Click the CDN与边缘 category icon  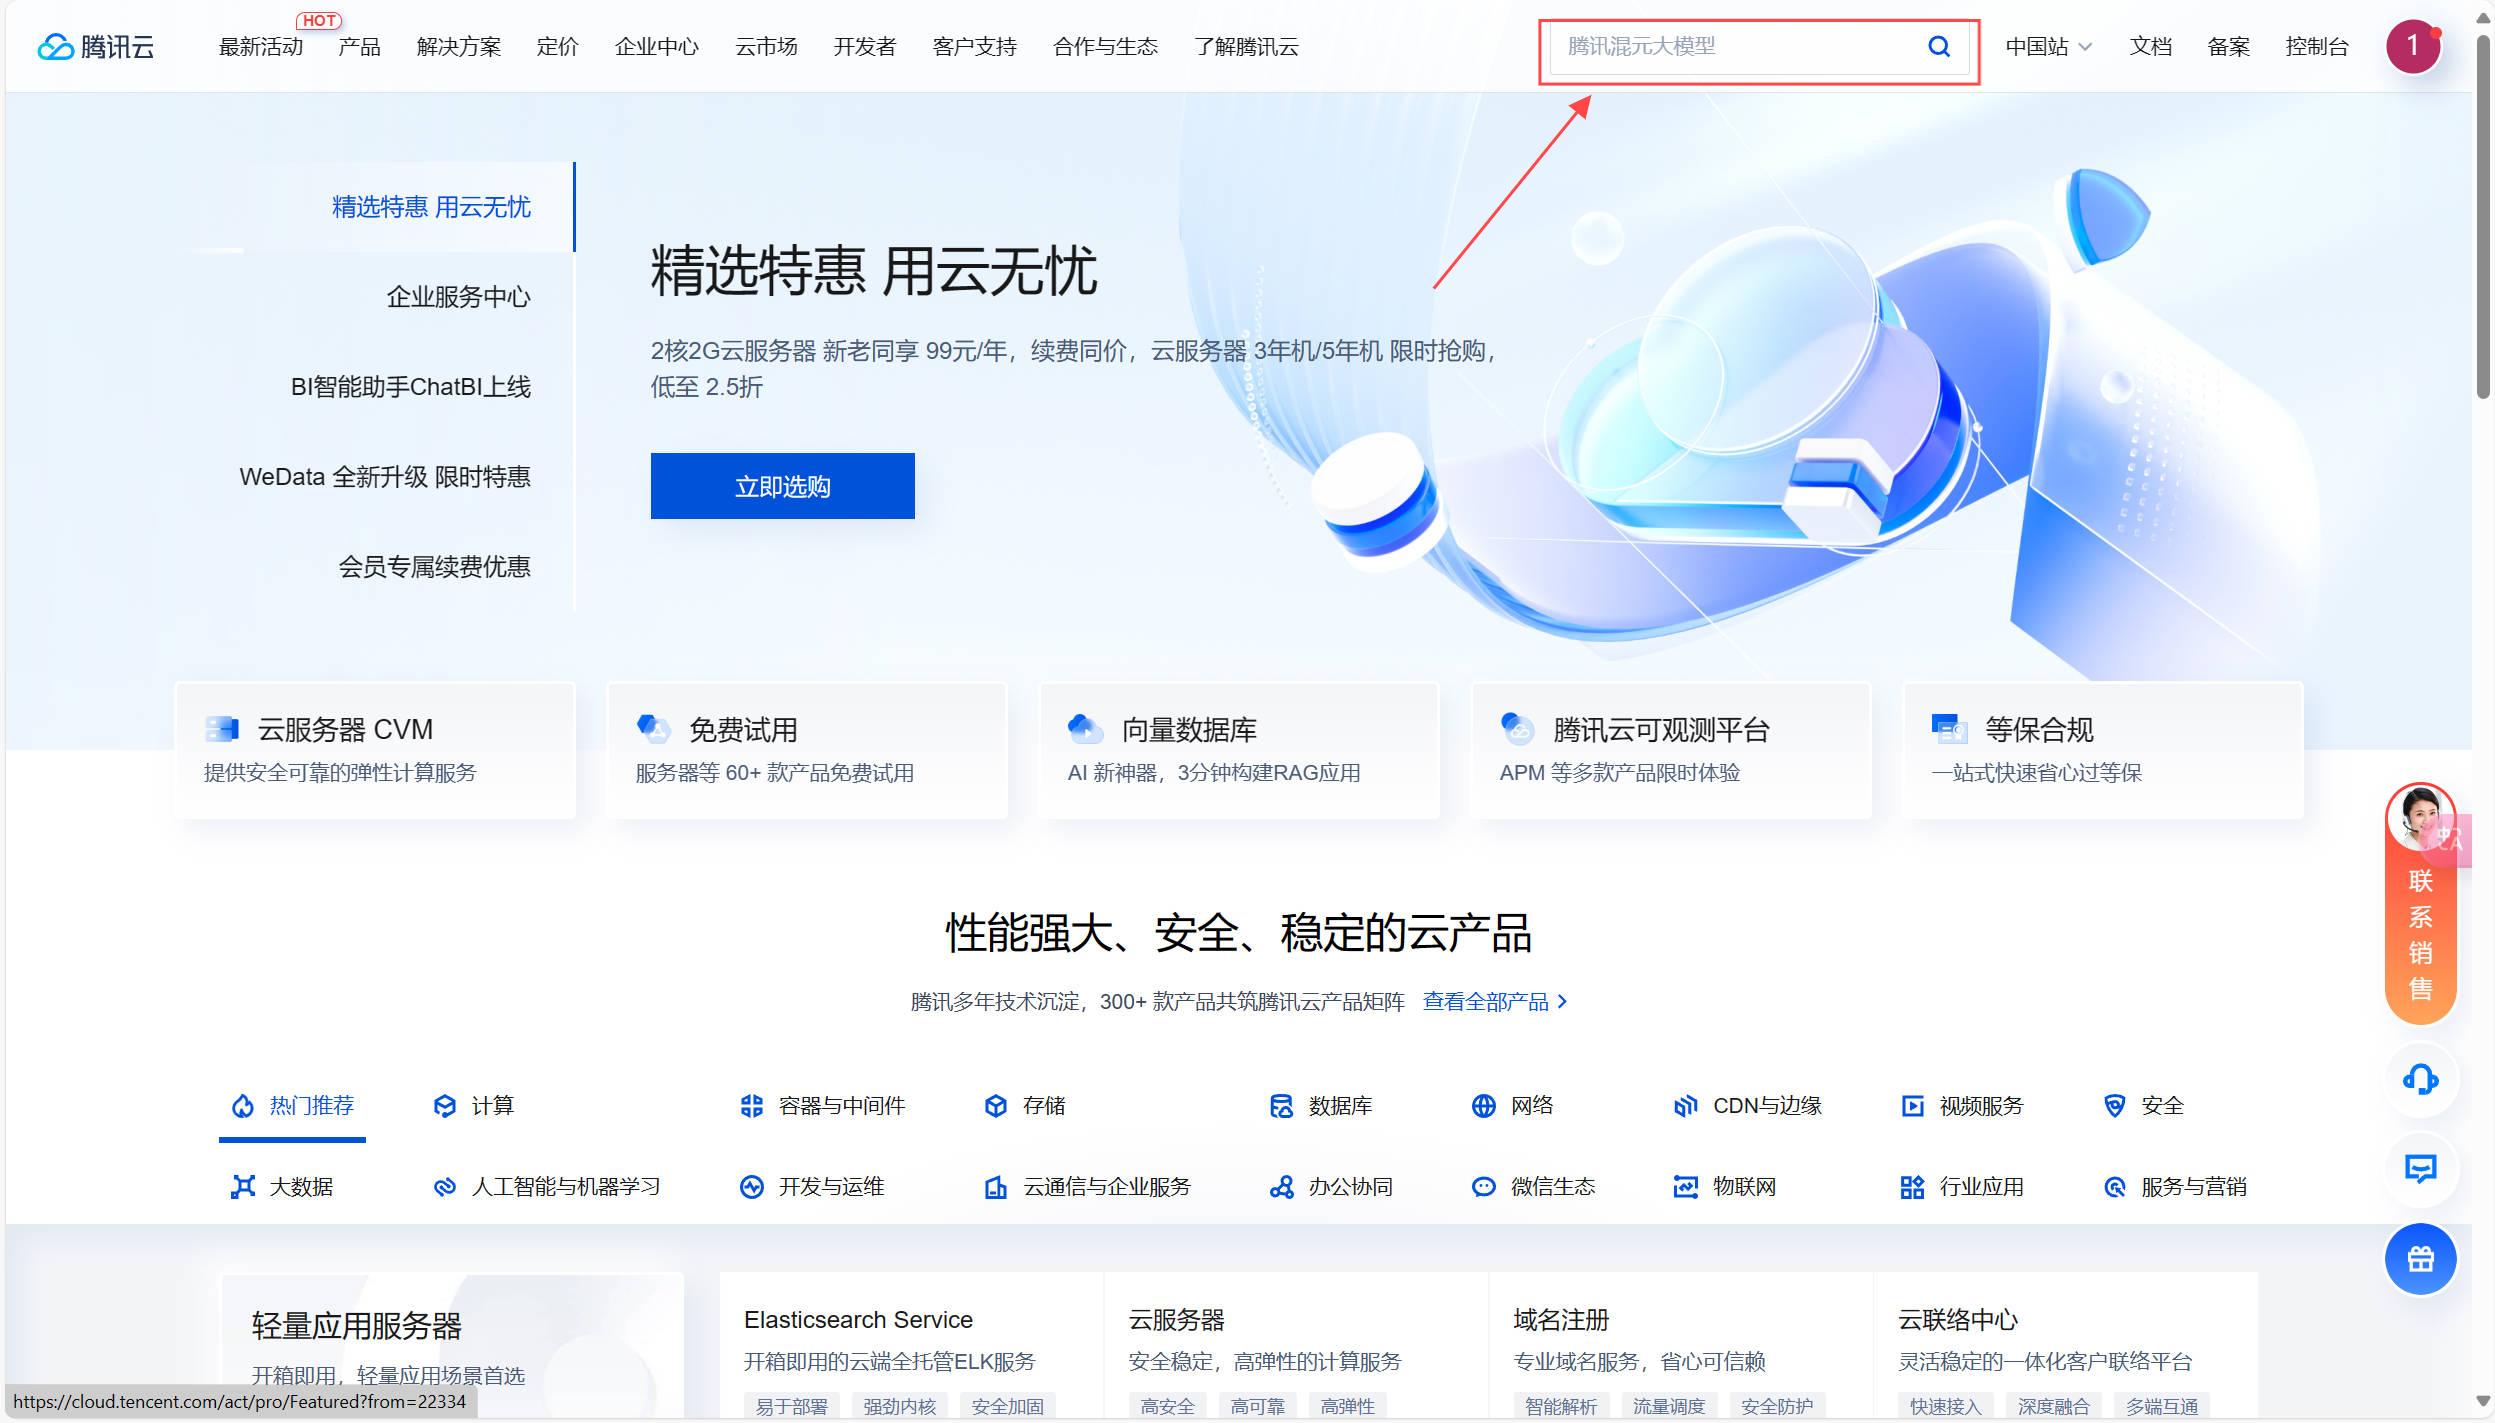(x=1685, y=1105)
